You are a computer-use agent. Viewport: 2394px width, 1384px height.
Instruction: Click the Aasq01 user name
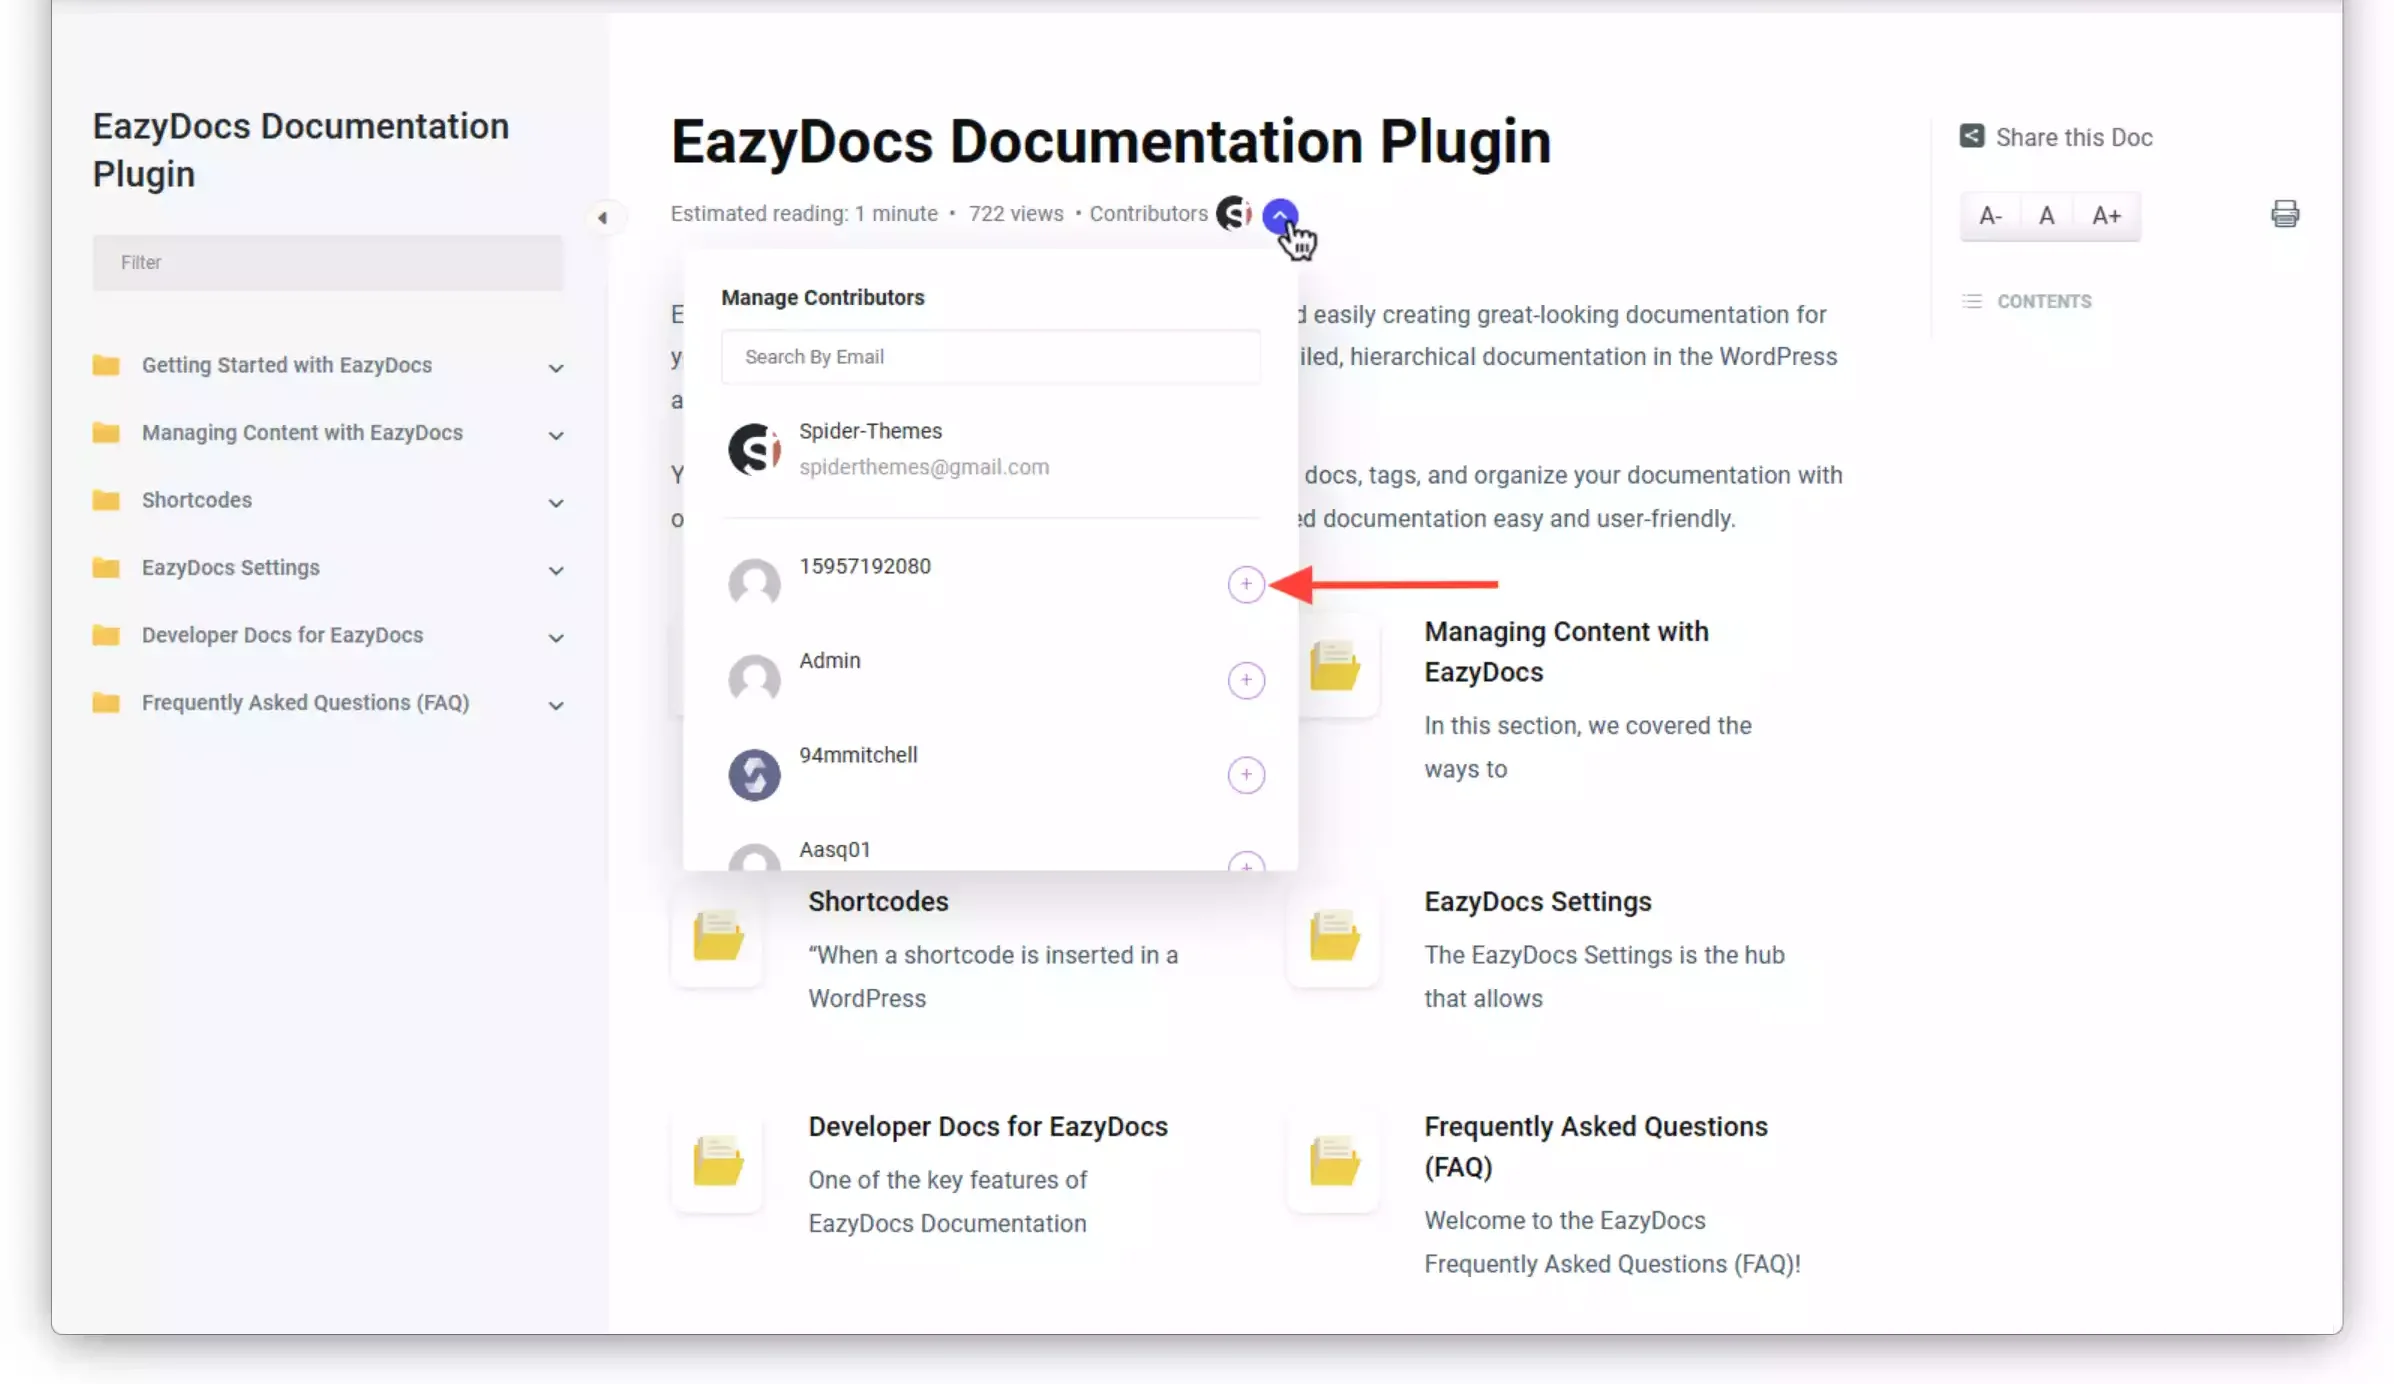835,849
